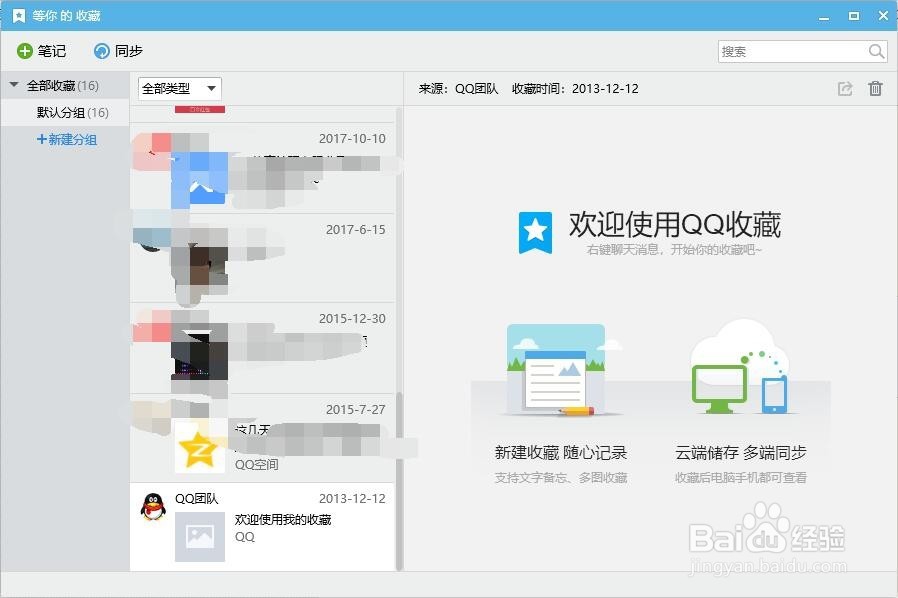Screen dimensions: 898x598
Task: Close the 收藏 window
Action: (883, 16)
